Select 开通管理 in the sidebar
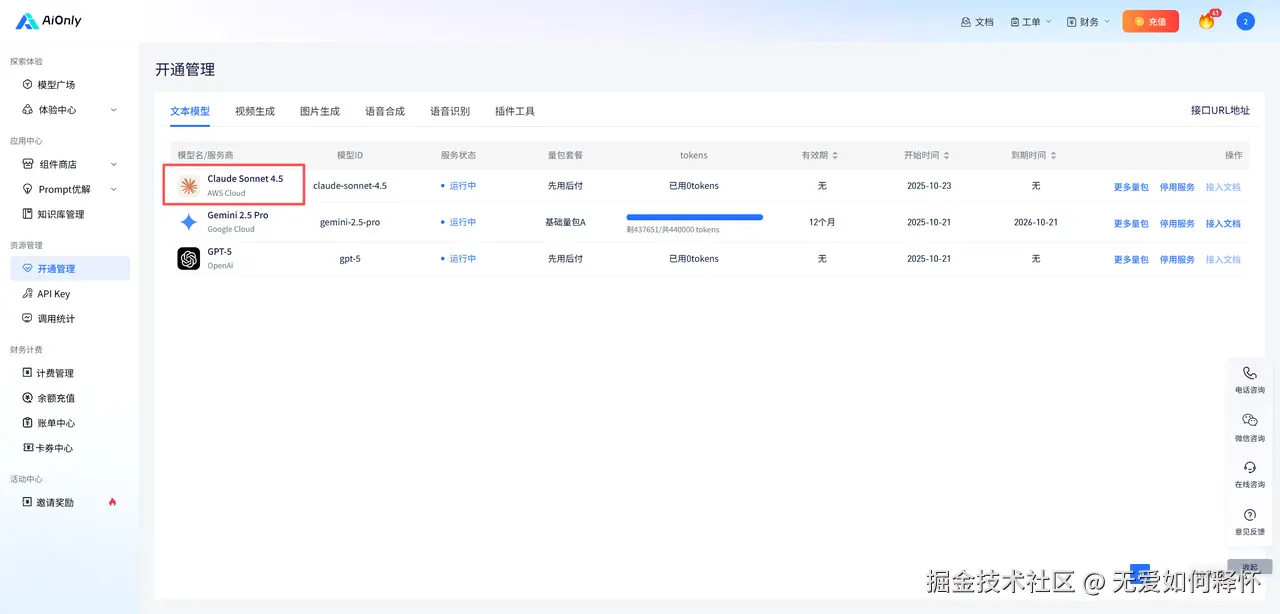Viewport: 1280px width, 614px height. tap(69, 268)
